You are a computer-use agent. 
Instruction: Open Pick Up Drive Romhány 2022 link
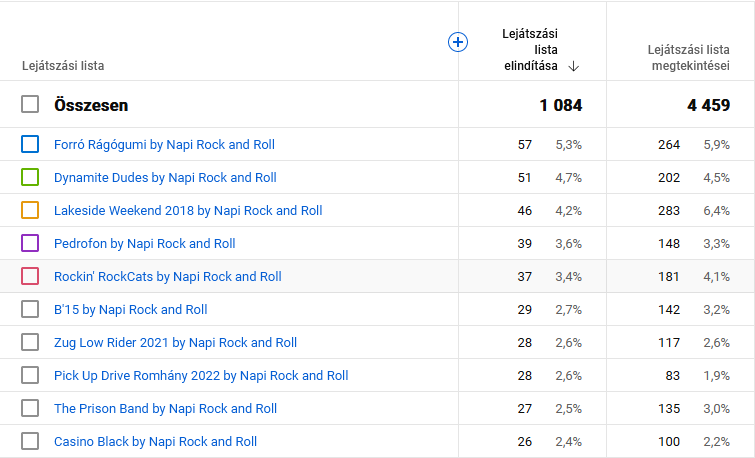(201, 375)
